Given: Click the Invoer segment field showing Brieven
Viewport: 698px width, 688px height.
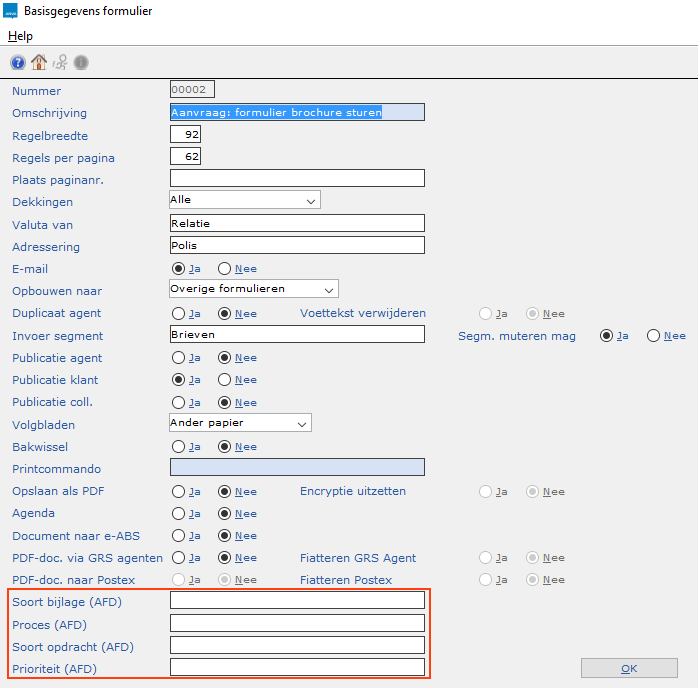Looking at the screenshot, I should (297, 335).
